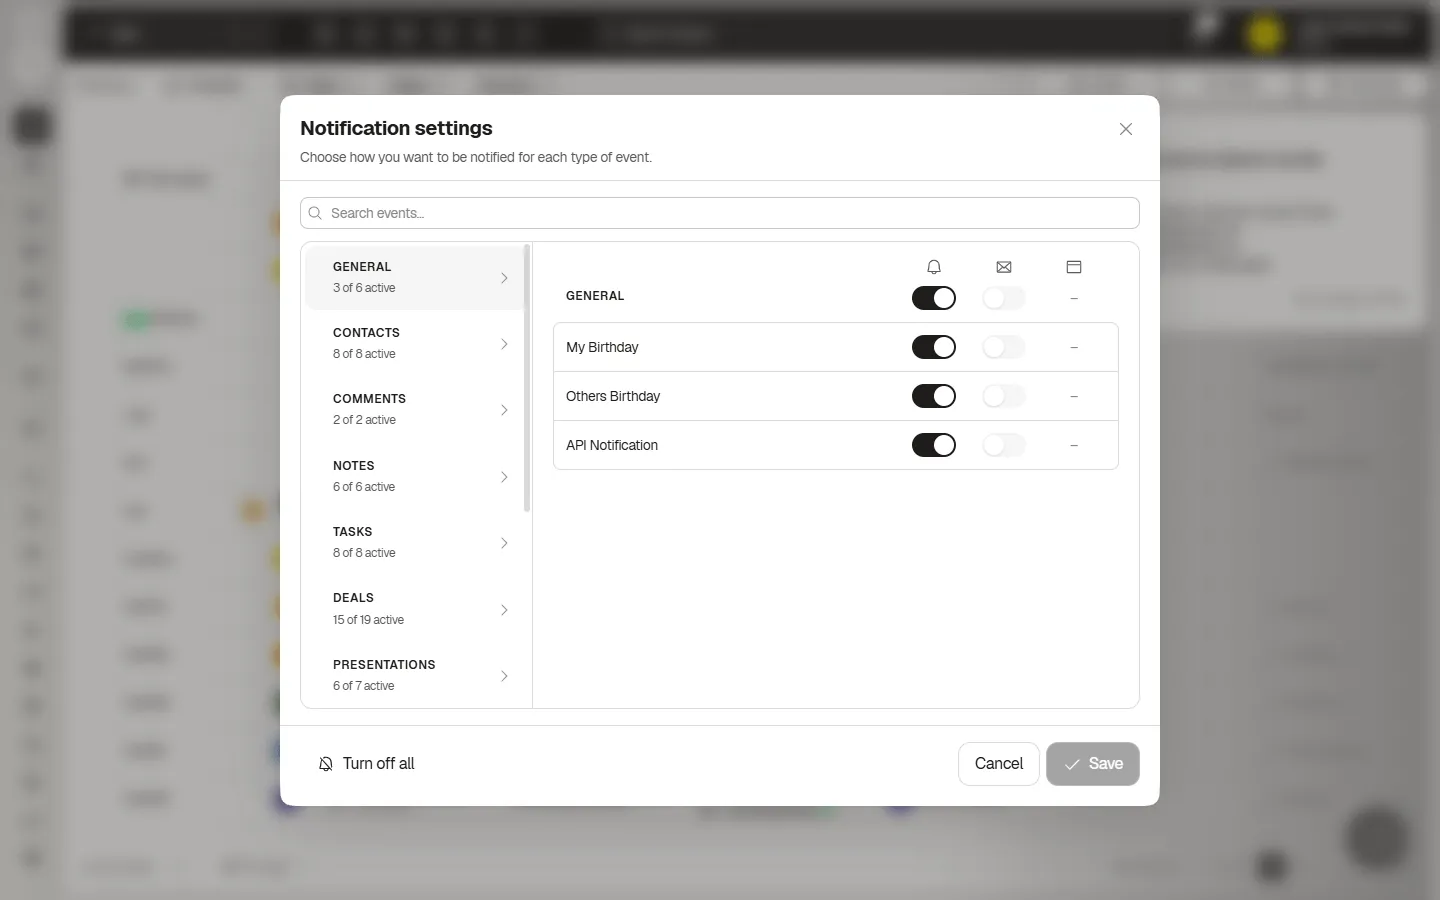Click the '6 of 7 active' text
The width and height of the screenshot is (1440, 900).
pos(364,686)
